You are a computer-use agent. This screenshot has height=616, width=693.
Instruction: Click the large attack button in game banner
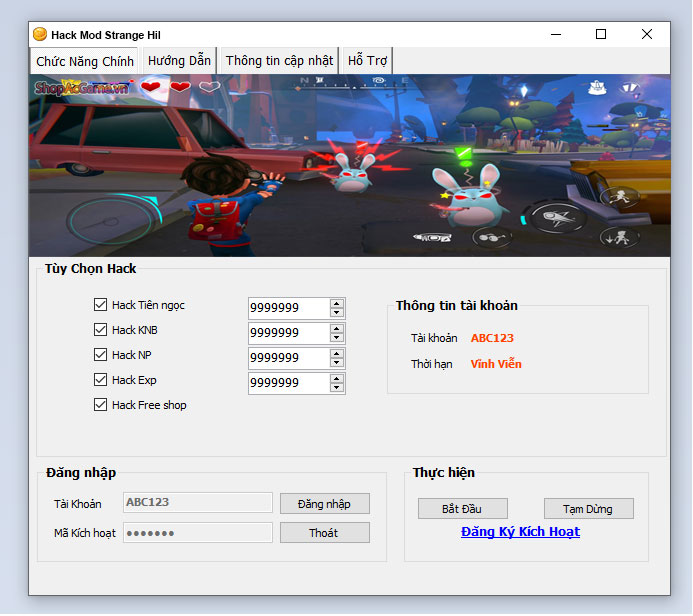552,217
